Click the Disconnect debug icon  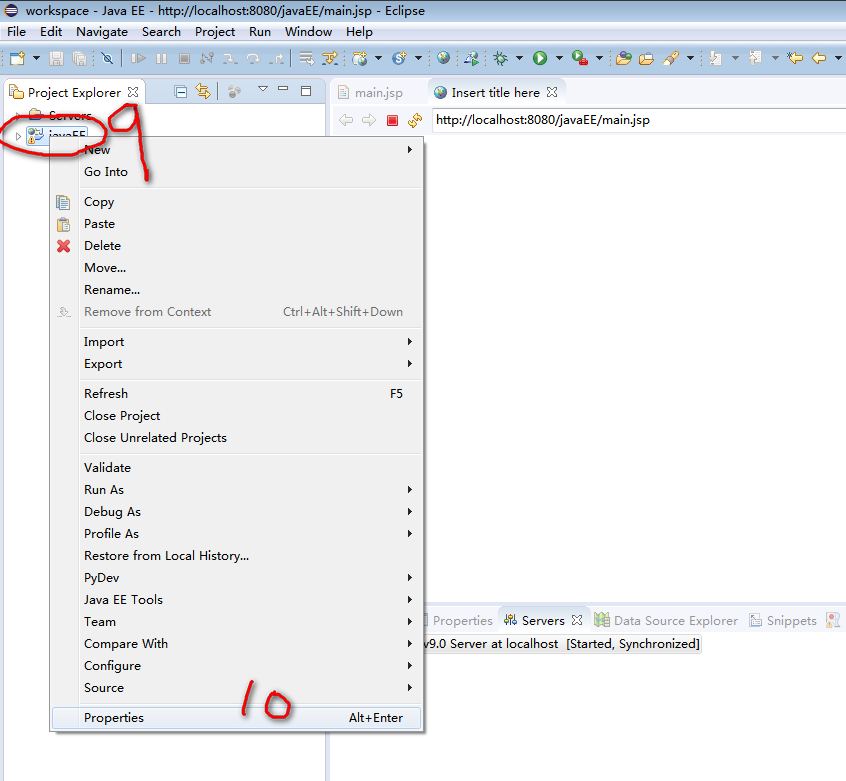207,58
